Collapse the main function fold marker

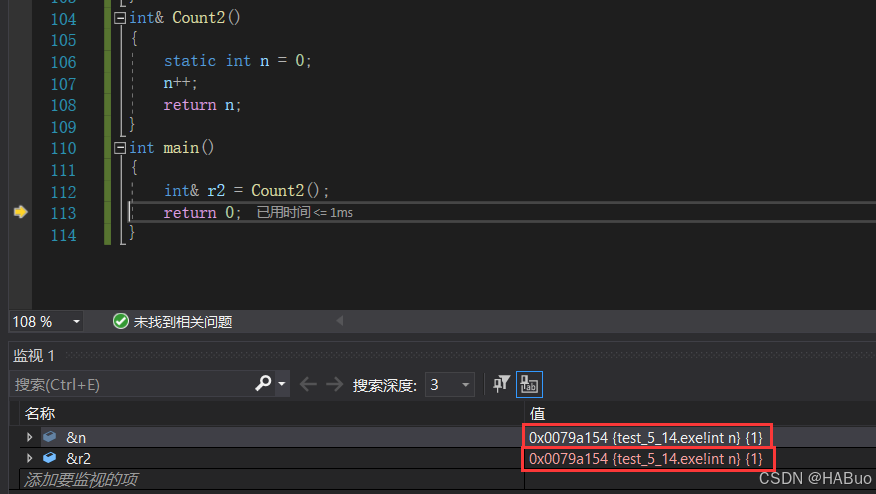tap(120, 148)
